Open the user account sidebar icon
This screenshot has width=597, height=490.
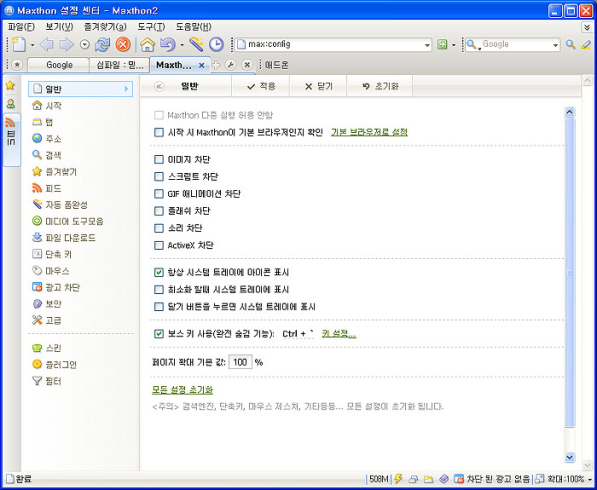[x=11, y=104]
